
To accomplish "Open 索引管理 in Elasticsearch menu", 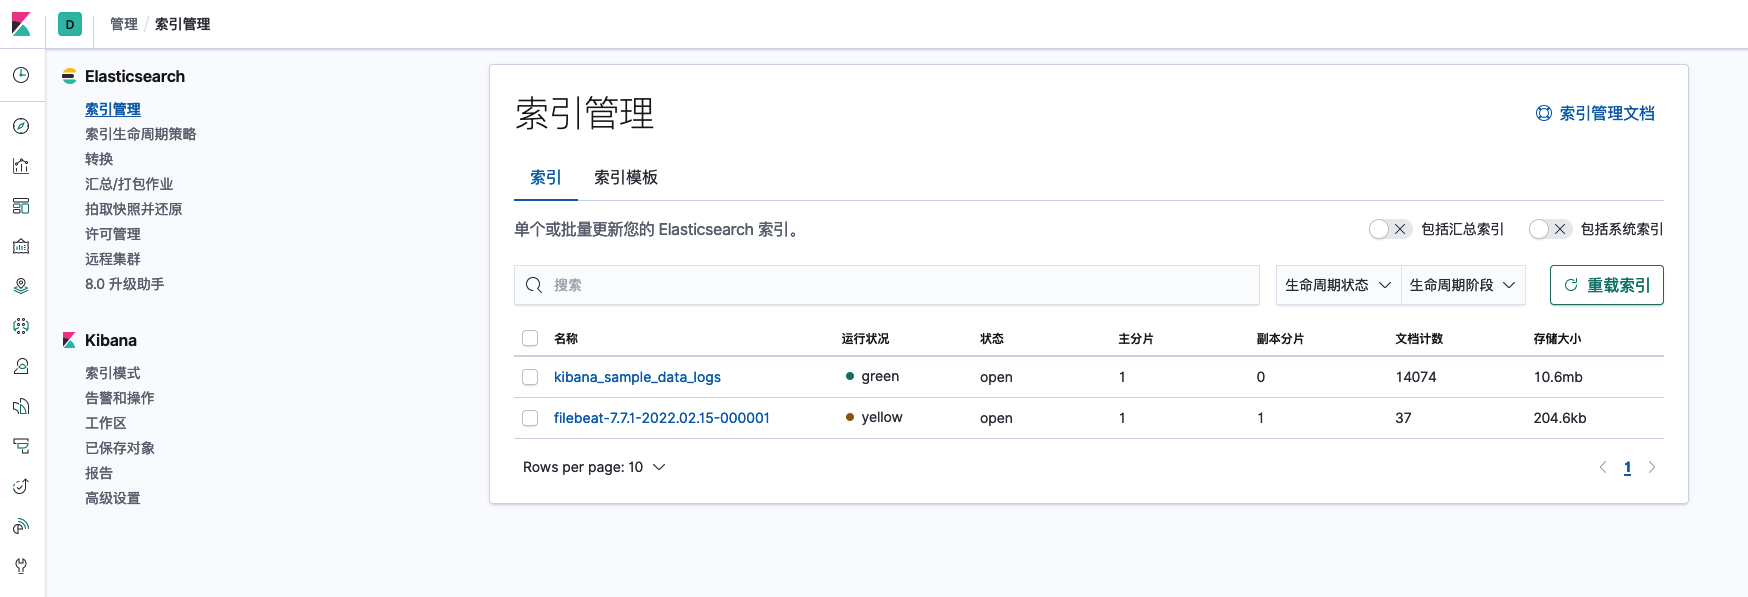I will 113,109.
